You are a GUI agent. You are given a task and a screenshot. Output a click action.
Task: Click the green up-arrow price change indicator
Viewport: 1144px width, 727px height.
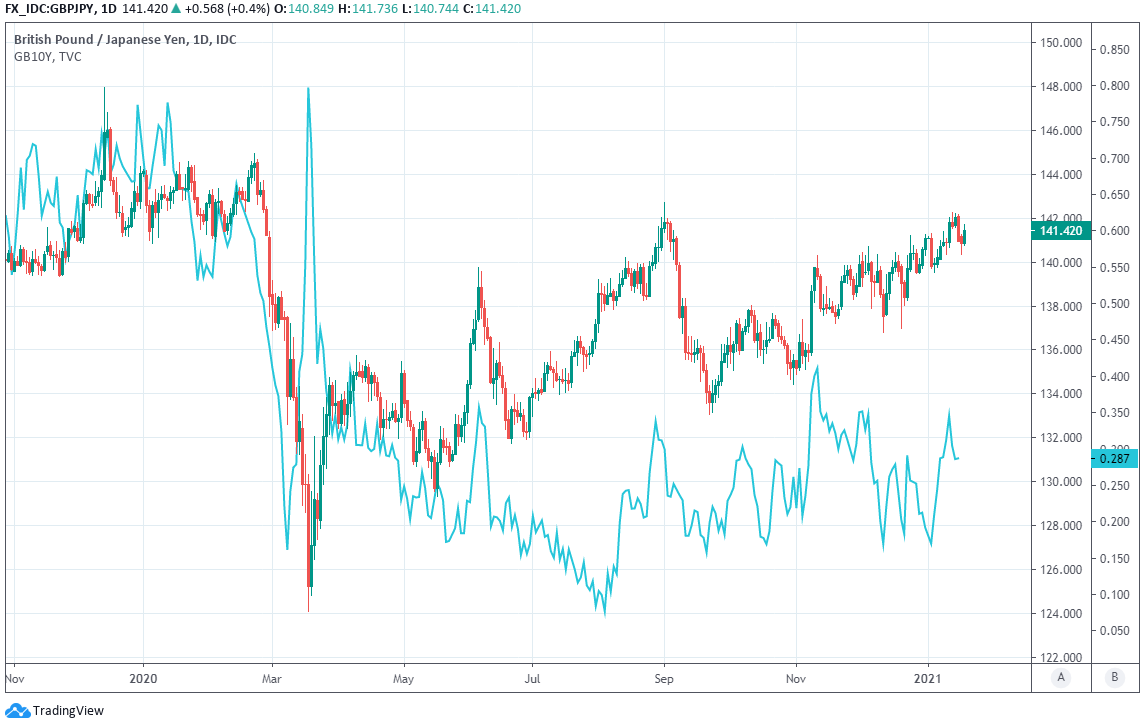[205, 10]
